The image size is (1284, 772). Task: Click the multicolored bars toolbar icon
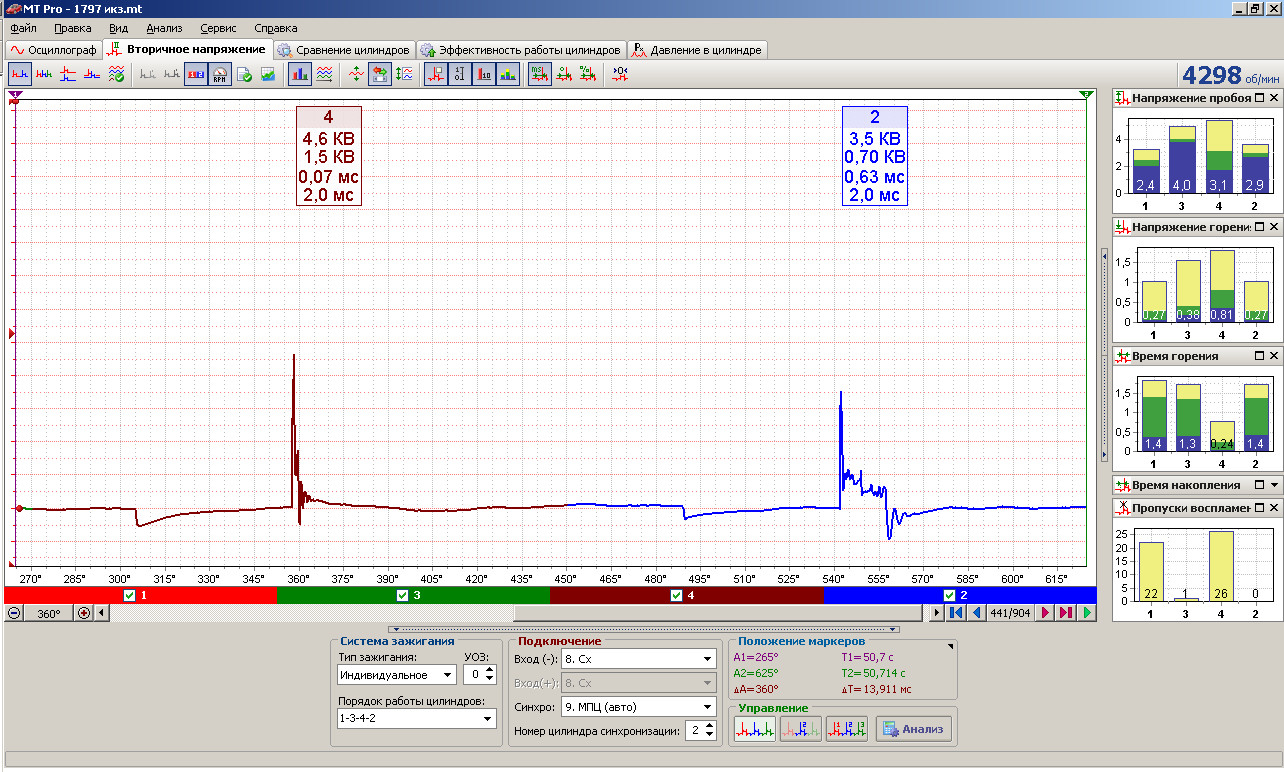coord(508,73)
